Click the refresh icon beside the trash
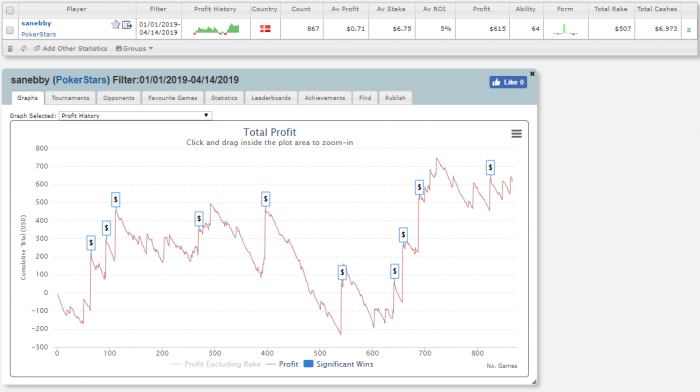 click(24, 49)
